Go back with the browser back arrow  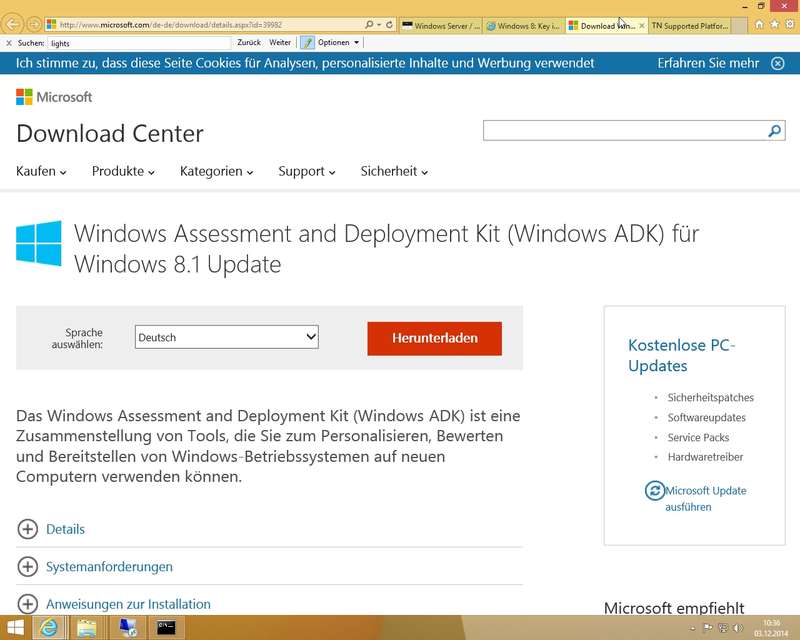point(13,24)
